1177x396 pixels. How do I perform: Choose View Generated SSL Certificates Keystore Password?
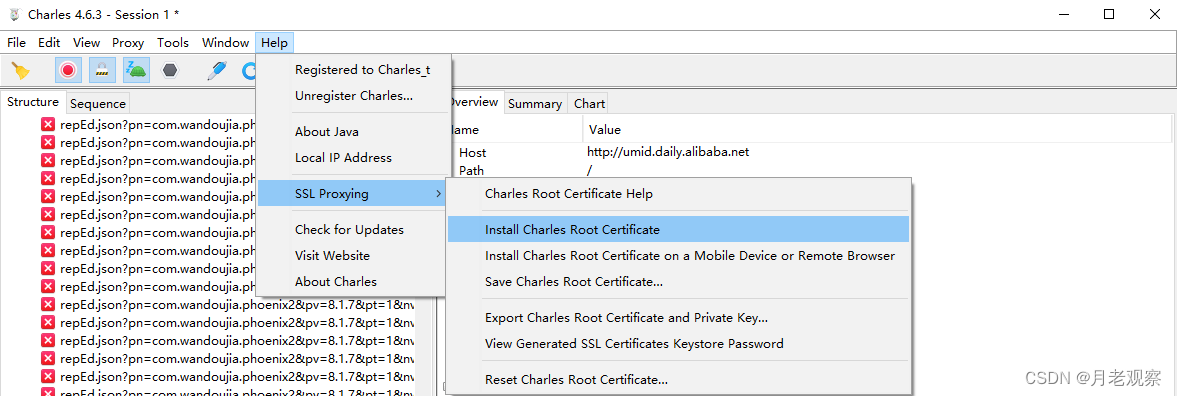[x=679, y=344]
